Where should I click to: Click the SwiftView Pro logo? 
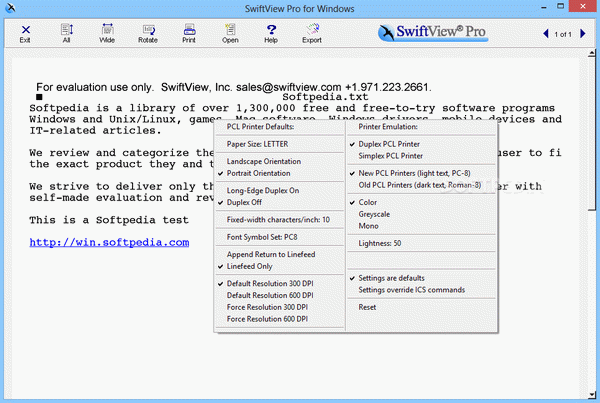pos(432,33)
